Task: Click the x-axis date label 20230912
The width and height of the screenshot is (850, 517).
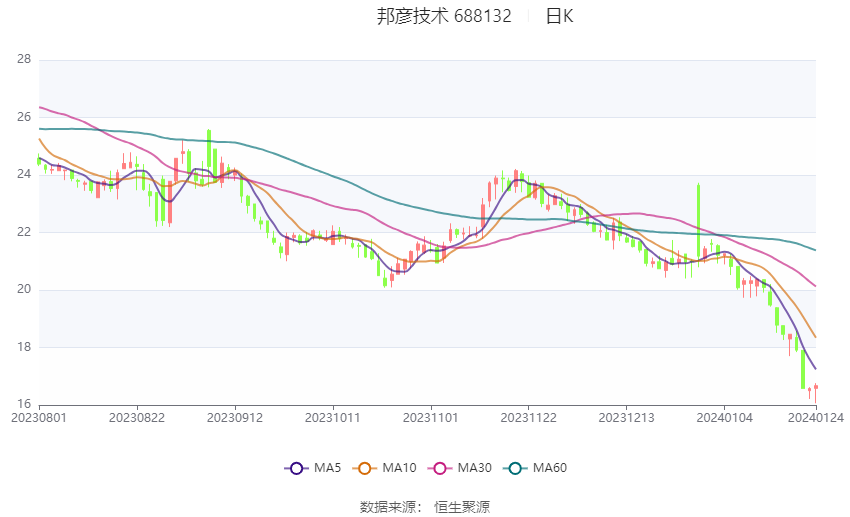Action: point(235,418)
